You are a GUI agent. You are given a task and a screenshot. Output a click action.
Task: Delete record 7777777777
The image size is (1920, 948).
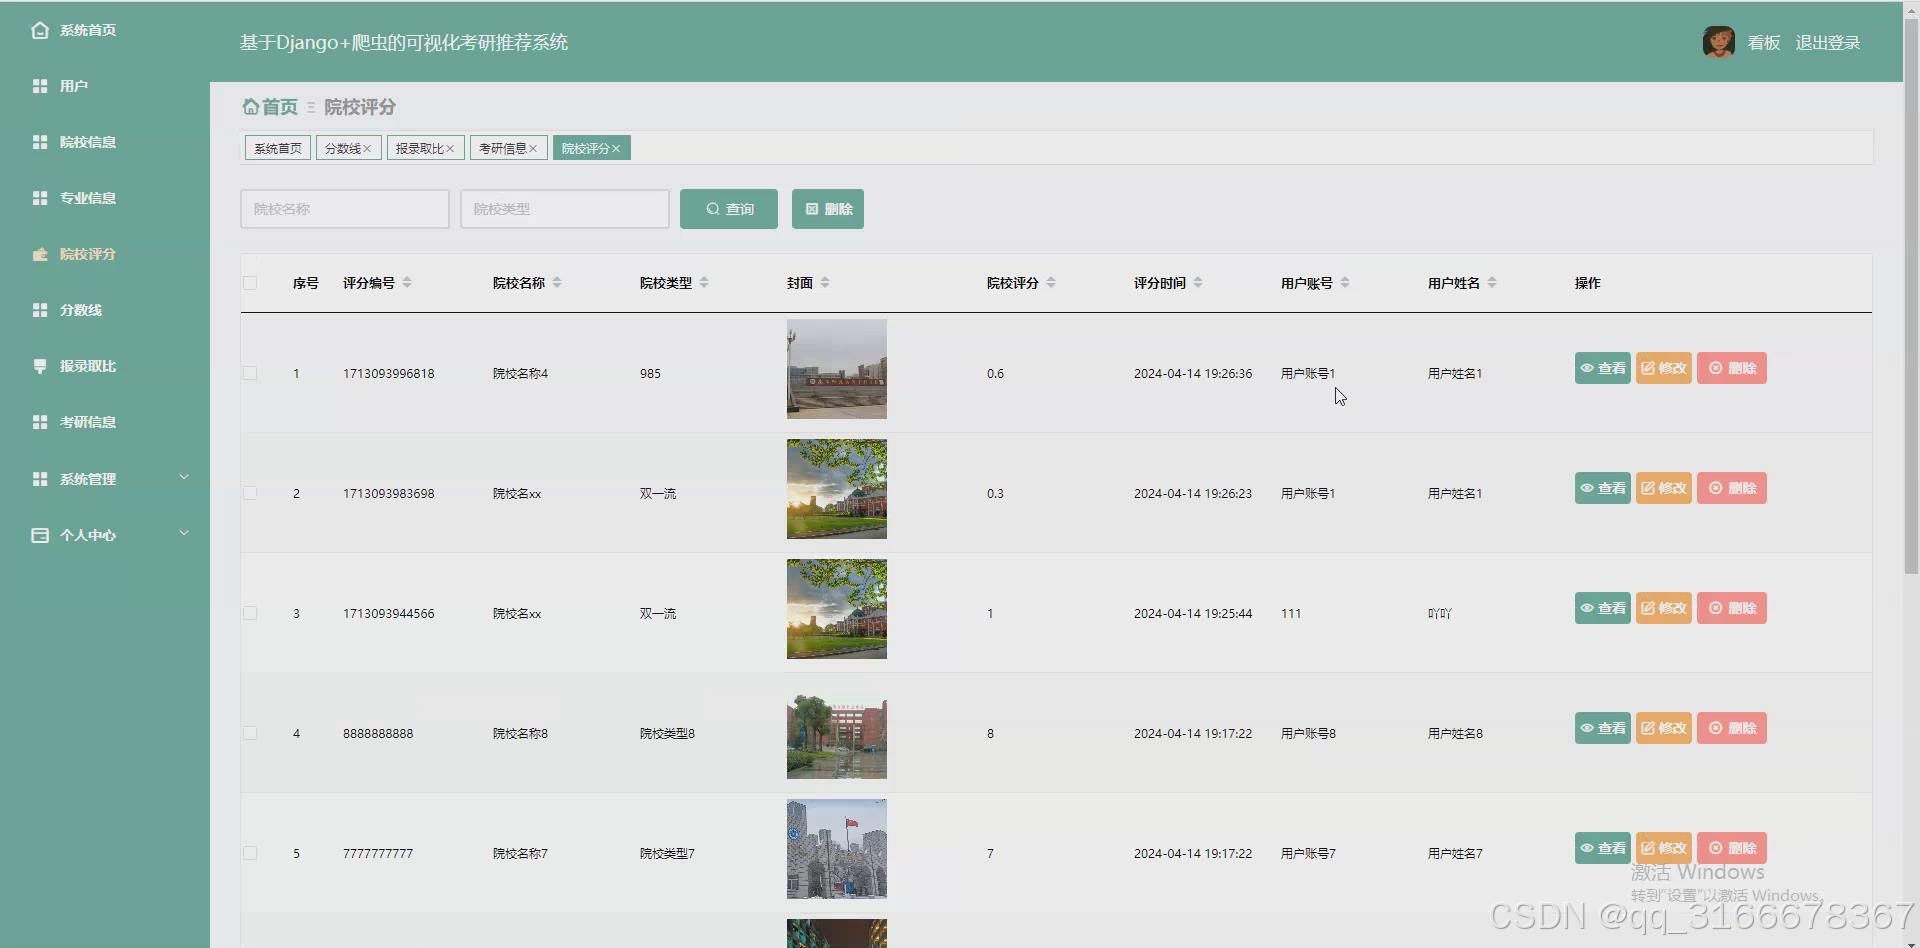click(1732, 848)
